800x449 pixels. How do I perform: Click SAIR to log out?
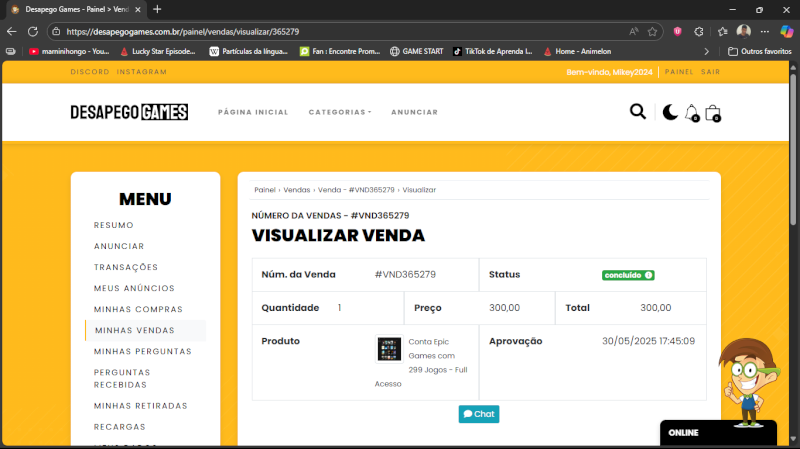(x=710, y=72)
